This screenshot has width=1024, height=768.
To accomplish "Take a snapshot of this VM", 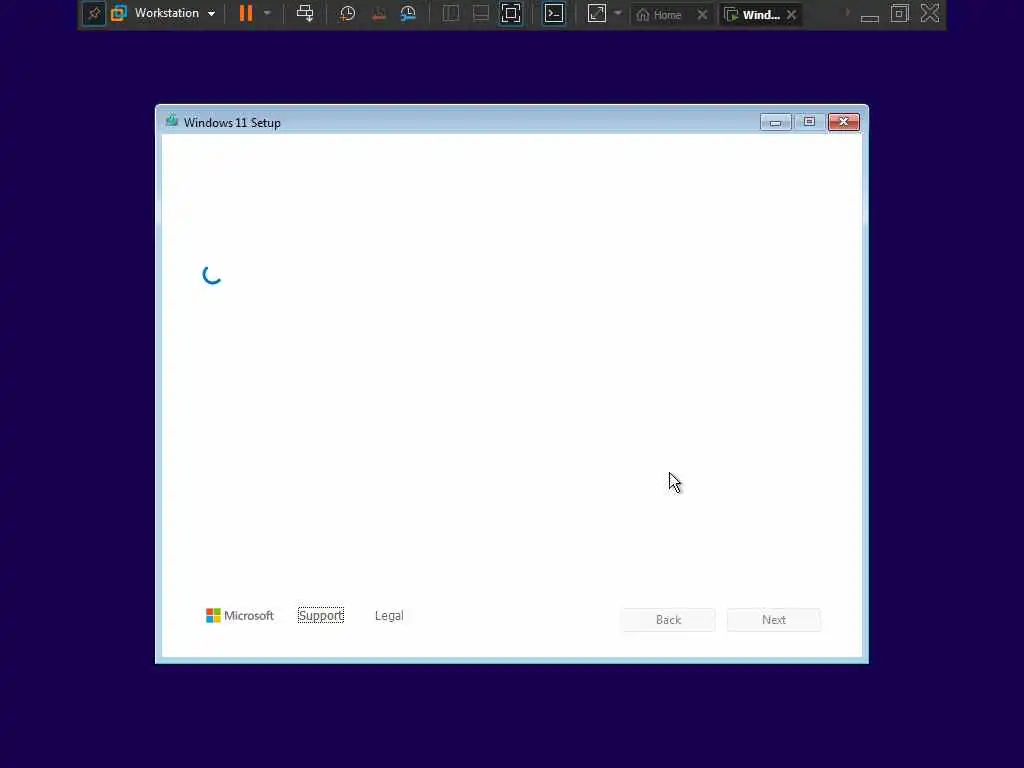I will point(347,13).
